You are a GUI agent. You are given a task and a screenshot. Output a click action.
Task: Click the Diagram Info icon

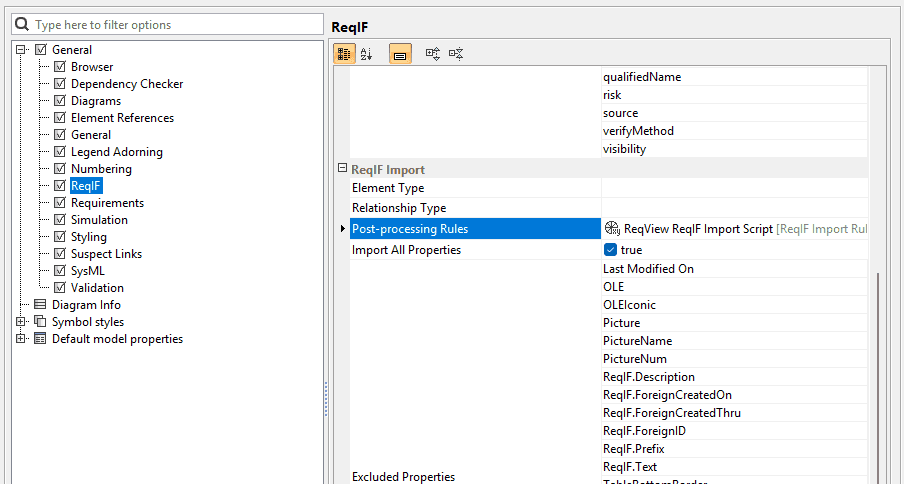(x=40, y=304)
